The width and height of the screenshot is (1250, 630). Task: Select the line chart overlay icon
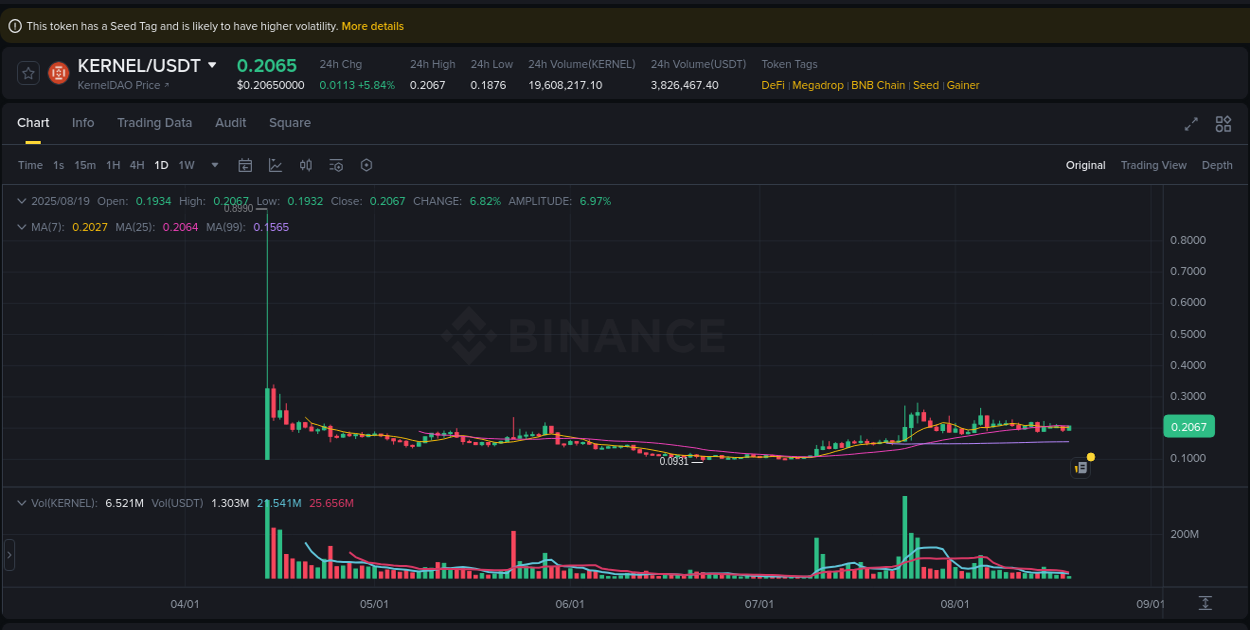275,165
